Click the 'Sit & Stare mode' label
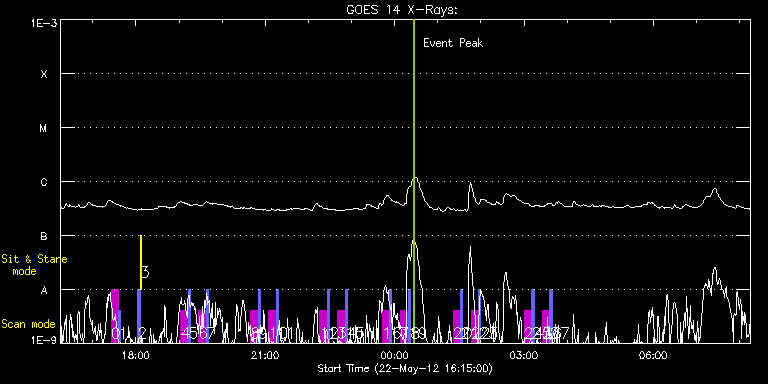This screenshot has height=384, width=768. tap(34, 265)
